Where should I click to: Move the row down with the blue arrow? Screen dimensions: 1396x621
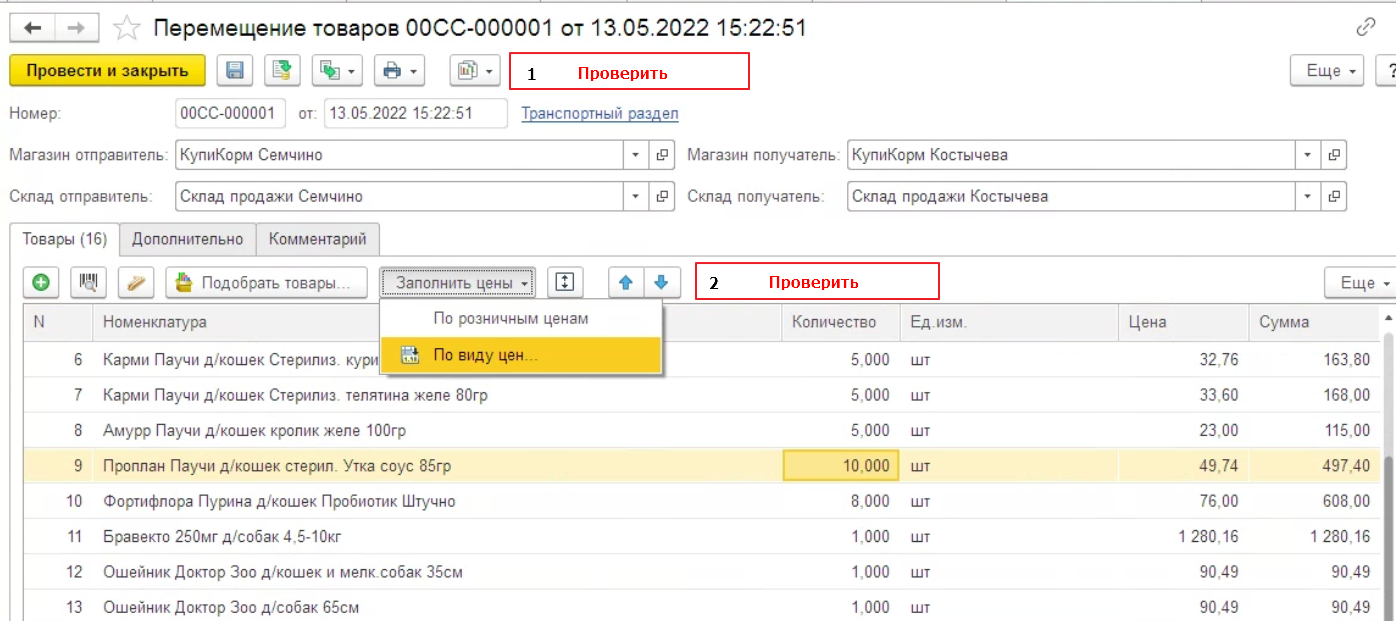click(x=660, y=283)
